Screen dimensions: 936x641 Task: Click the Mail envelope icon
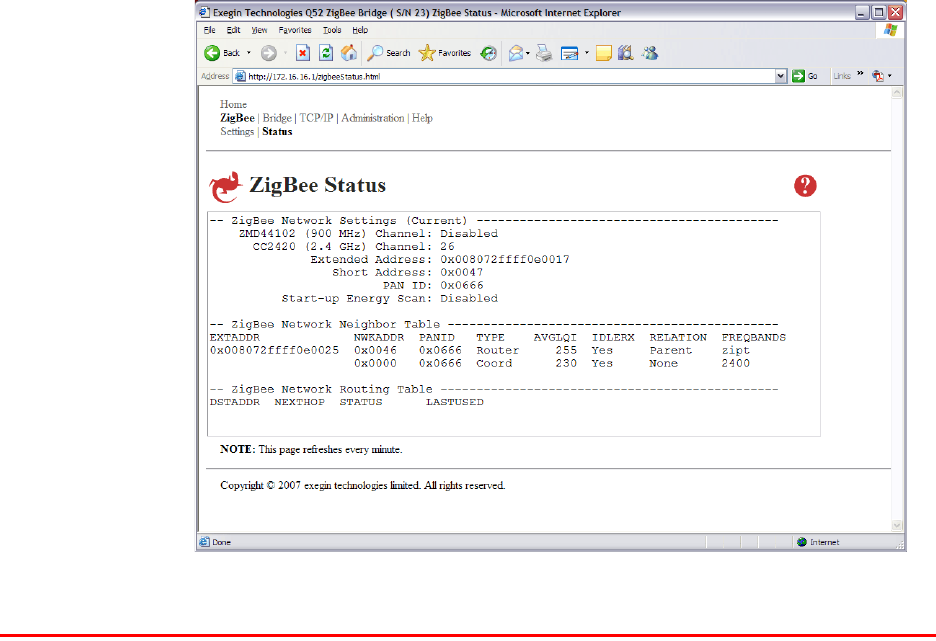(516, 53)
